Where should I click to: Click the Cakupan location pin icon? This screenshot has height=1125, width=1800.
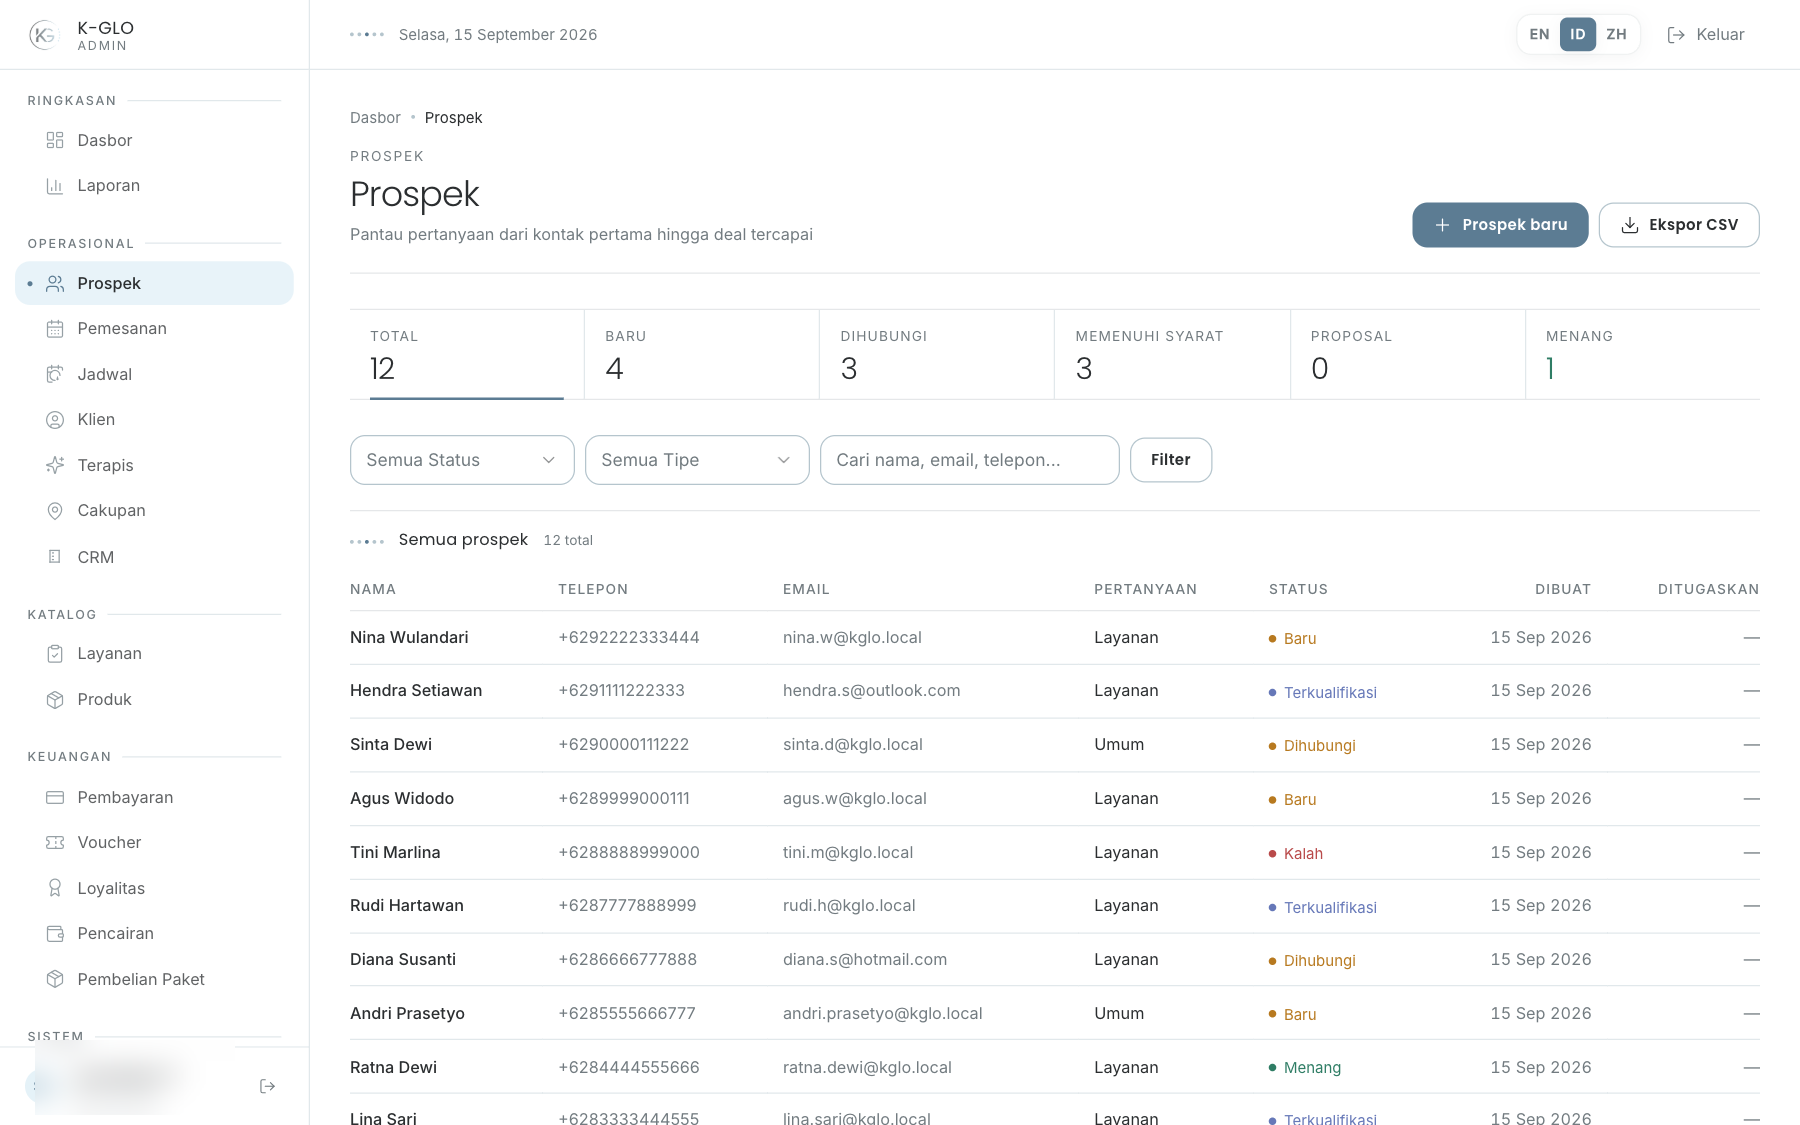(55, 511)
